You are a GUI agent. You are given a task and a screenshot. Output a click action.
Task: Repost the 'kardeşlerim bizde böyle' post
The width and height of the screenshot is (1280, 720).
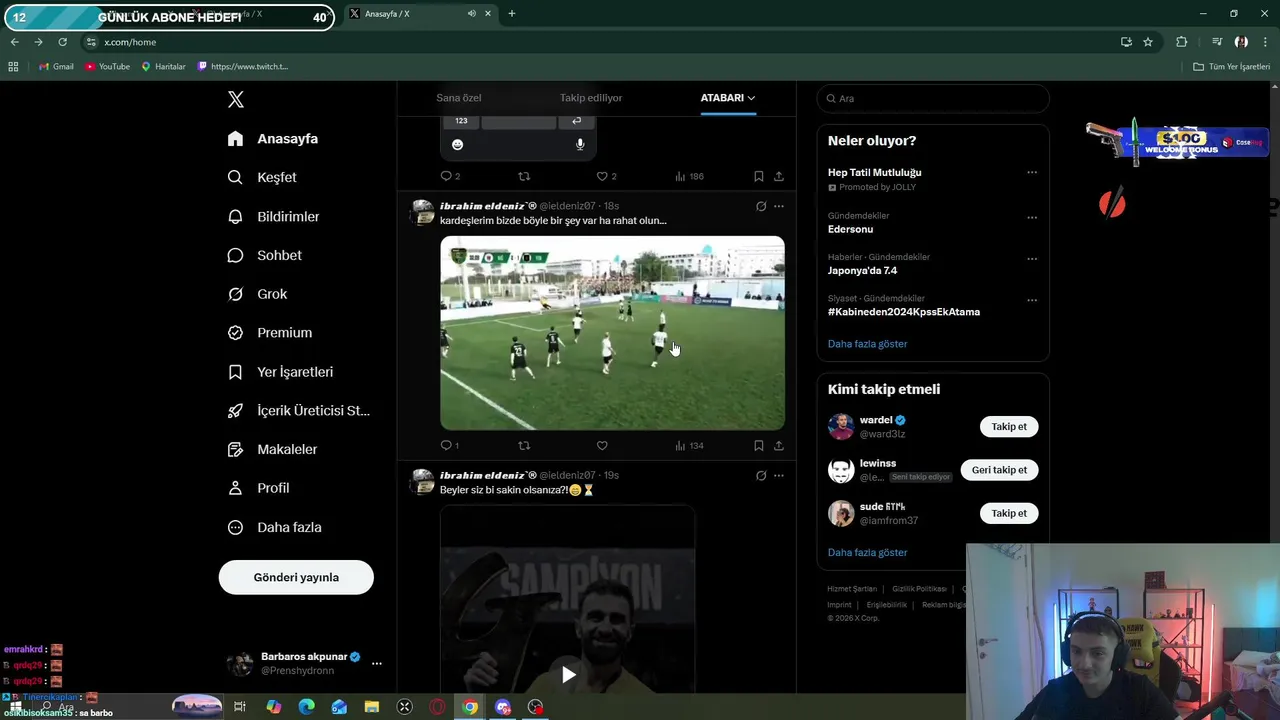click(524, 446)
